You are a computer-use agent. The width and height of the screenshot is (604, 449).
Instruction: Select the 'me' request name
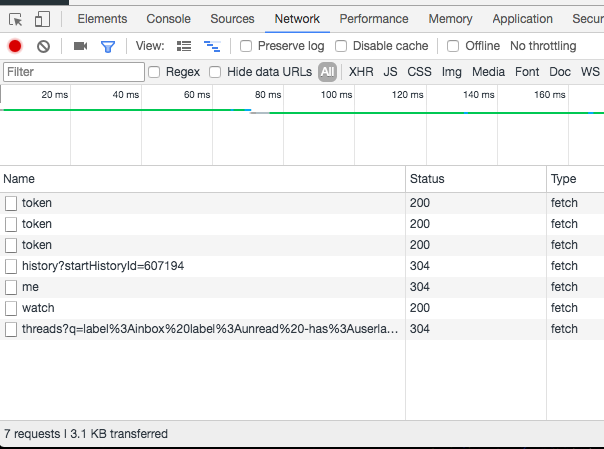point(30,287)
